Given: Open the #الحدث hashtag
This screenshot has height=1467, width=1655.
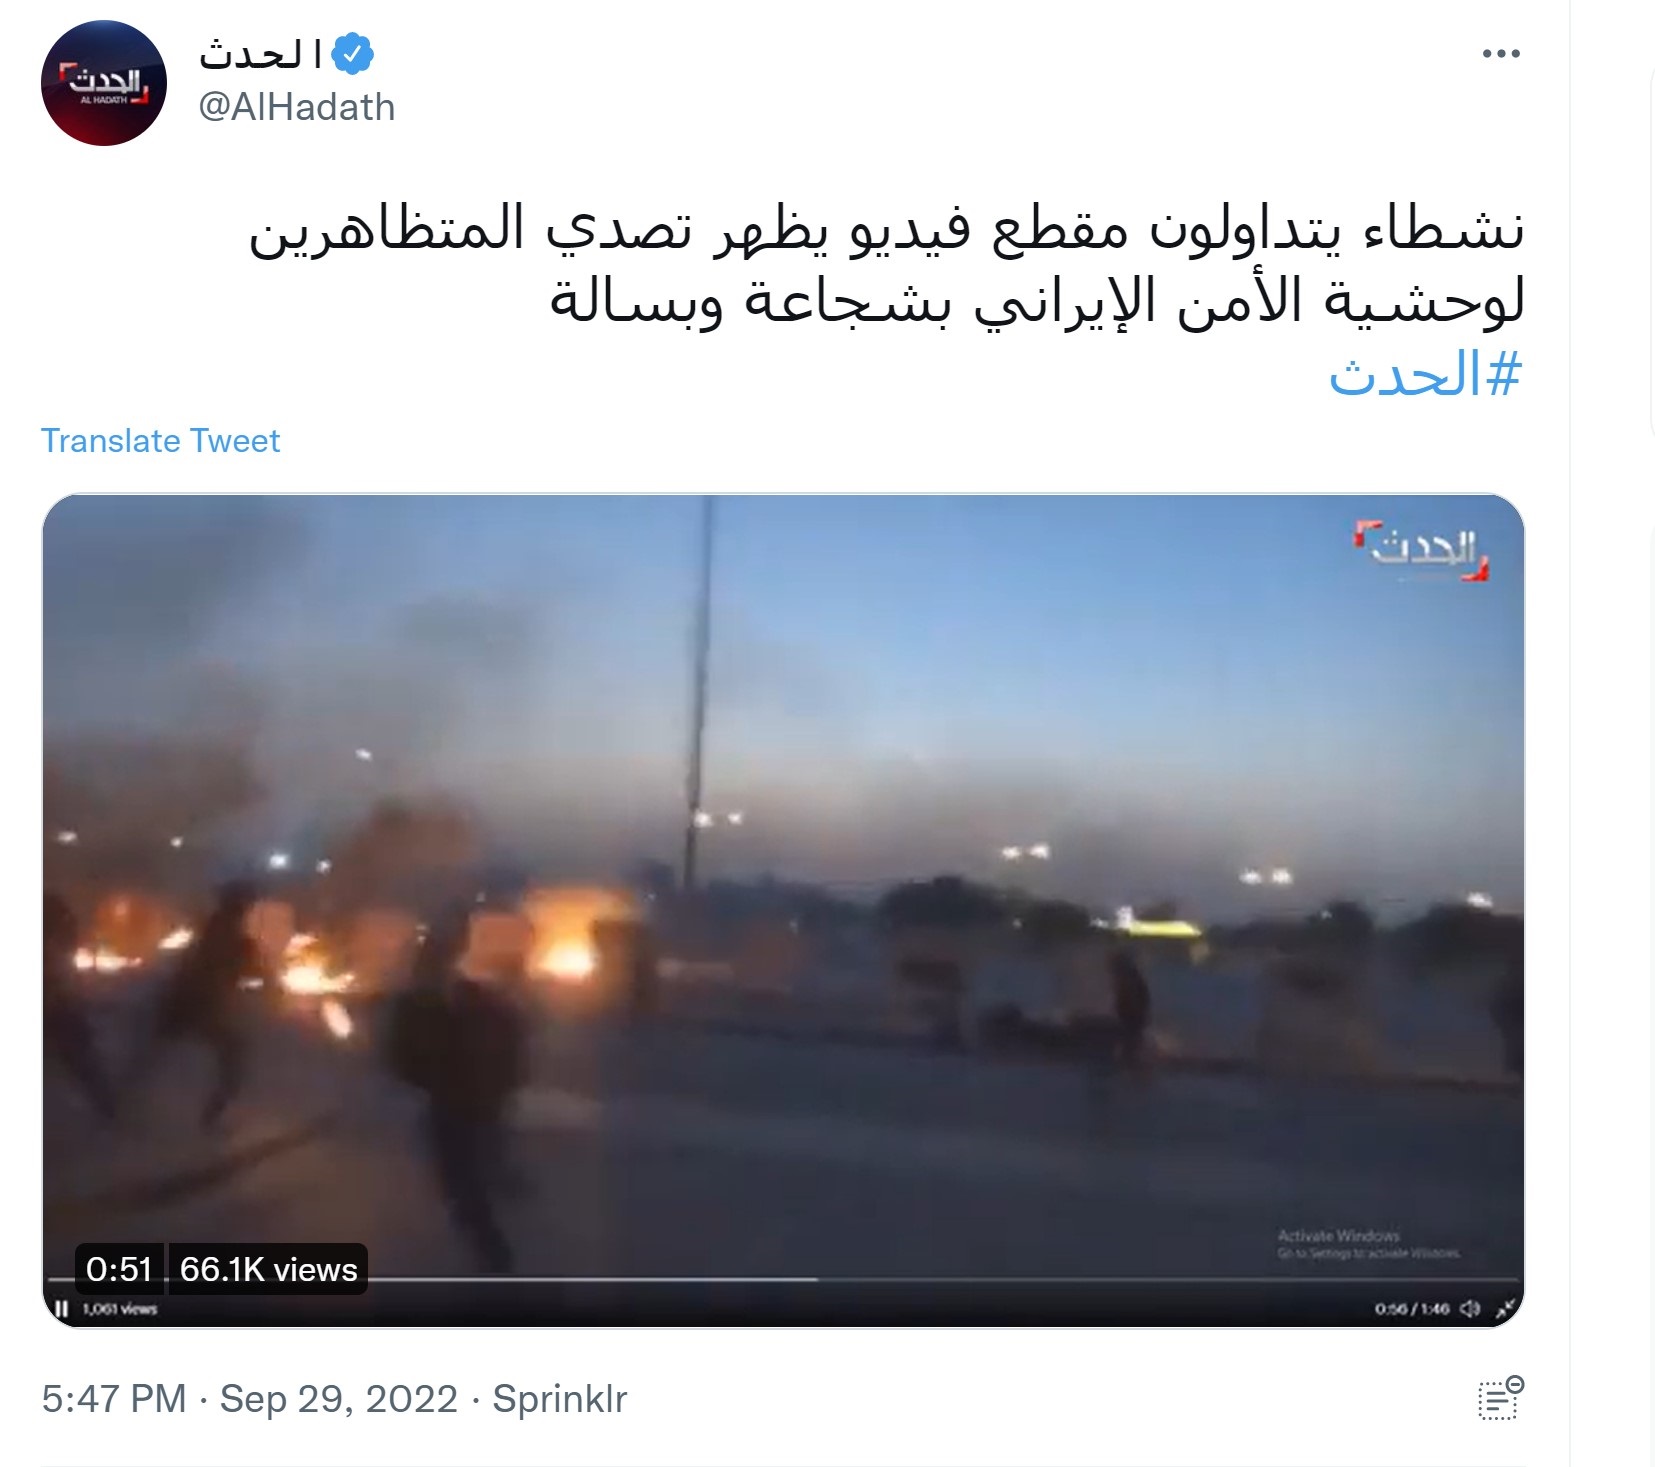Looking at the screenshot, I should [1425, 375].
